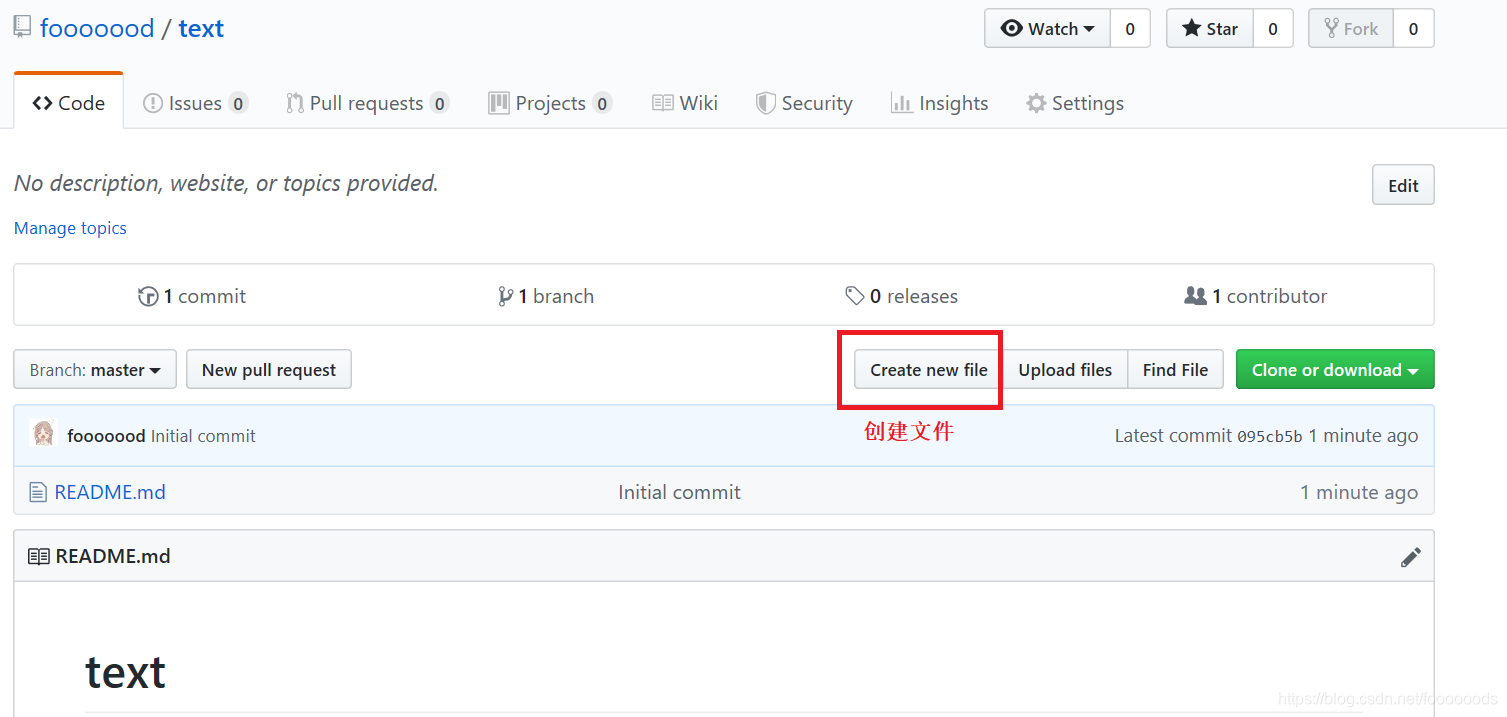
Task: Click the star icon on Star button
Action: 1191,28
